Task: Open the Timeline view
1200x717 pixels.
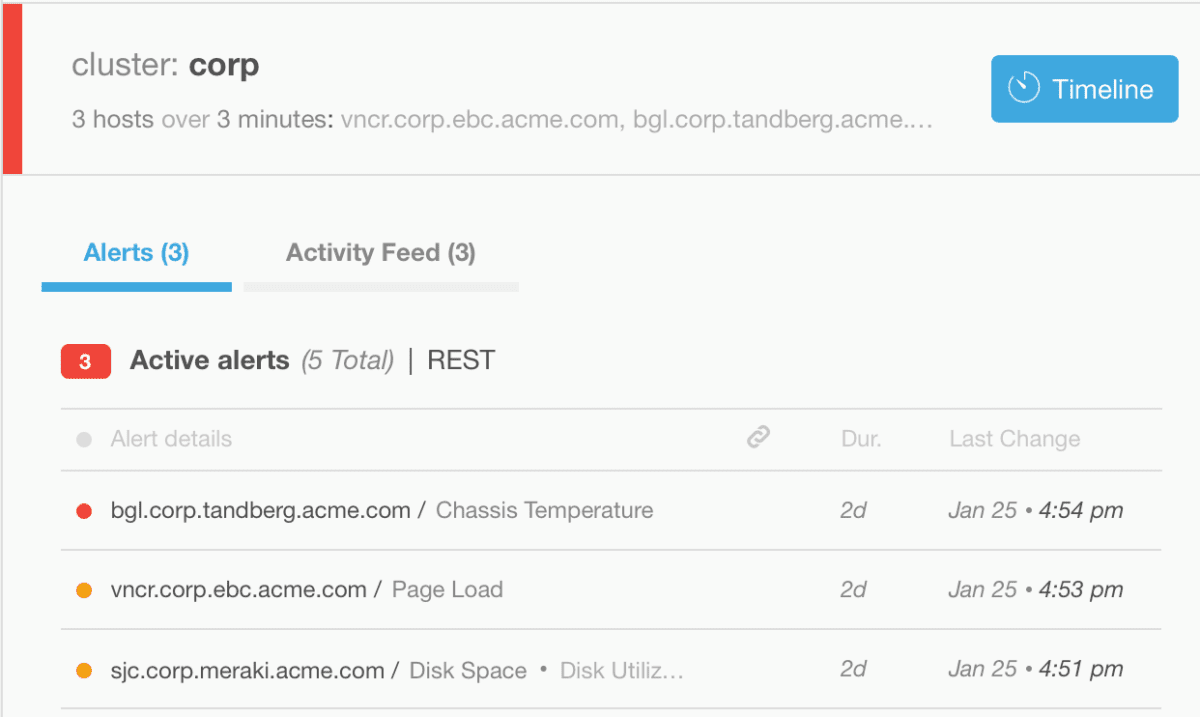Action: pos(1084,88)
